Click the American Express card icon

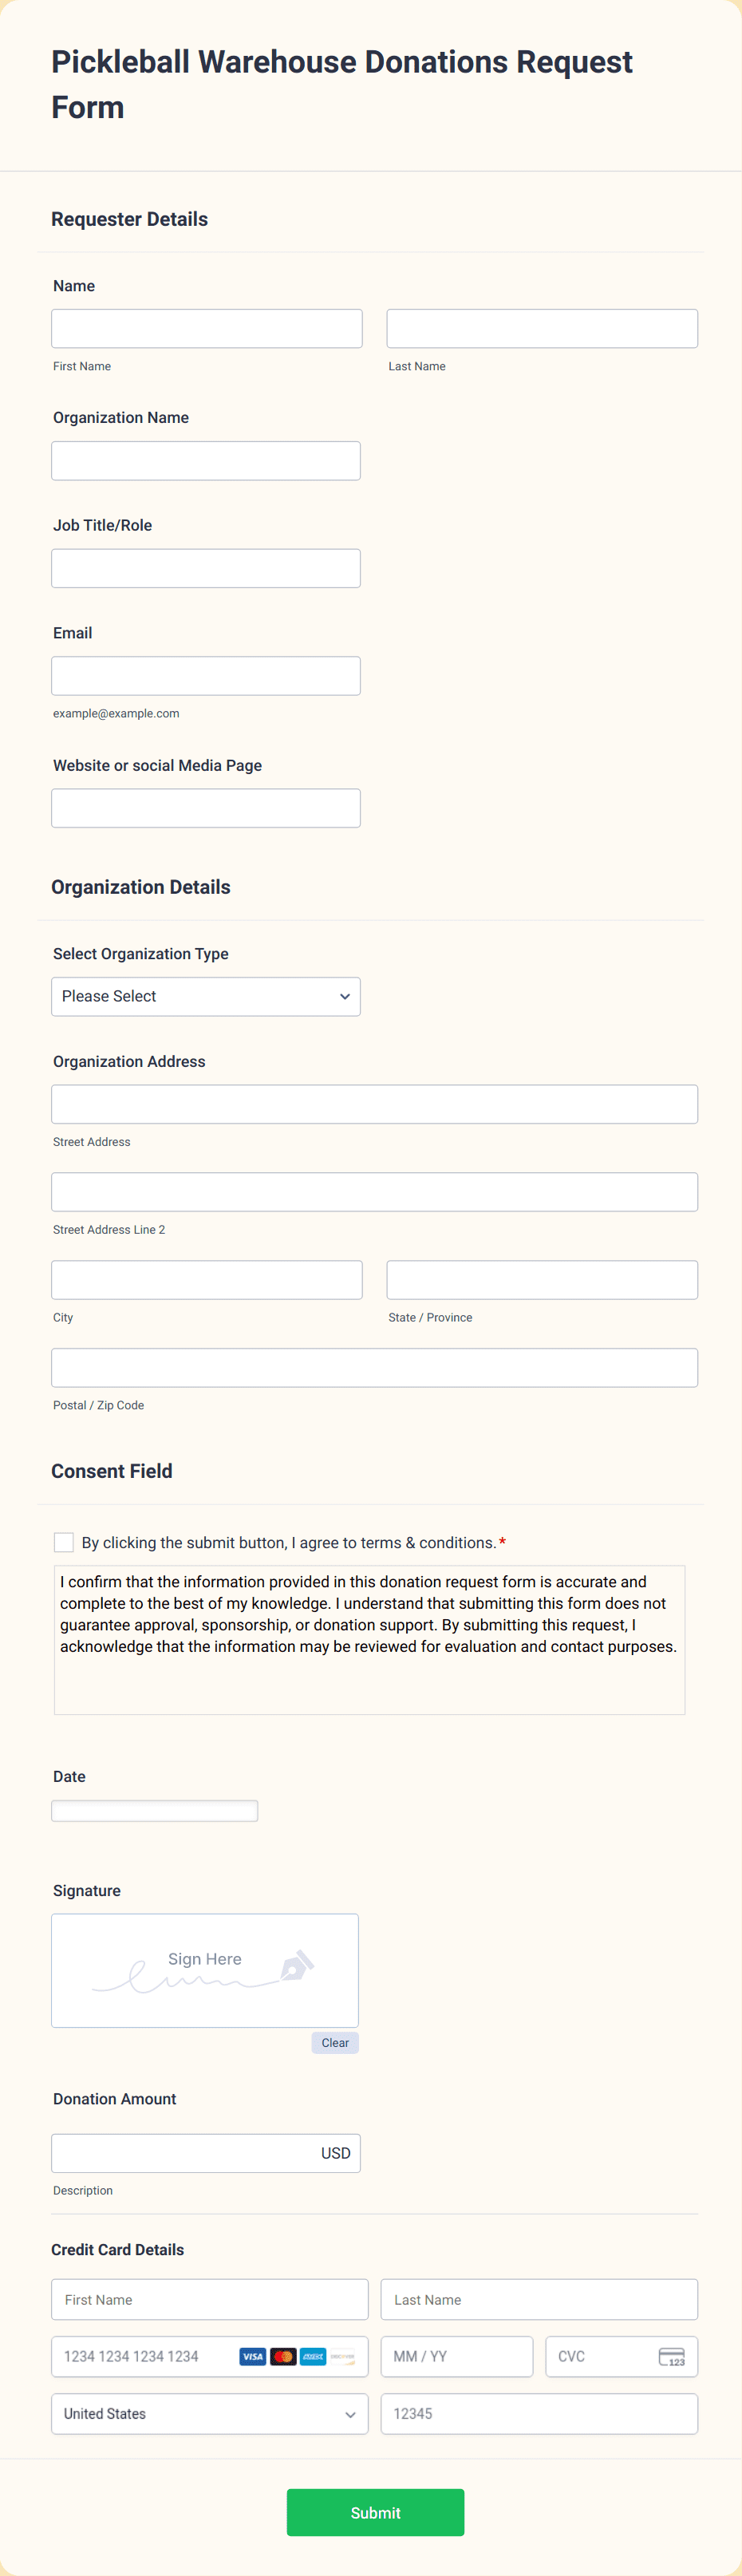[x=313, y=2357]
